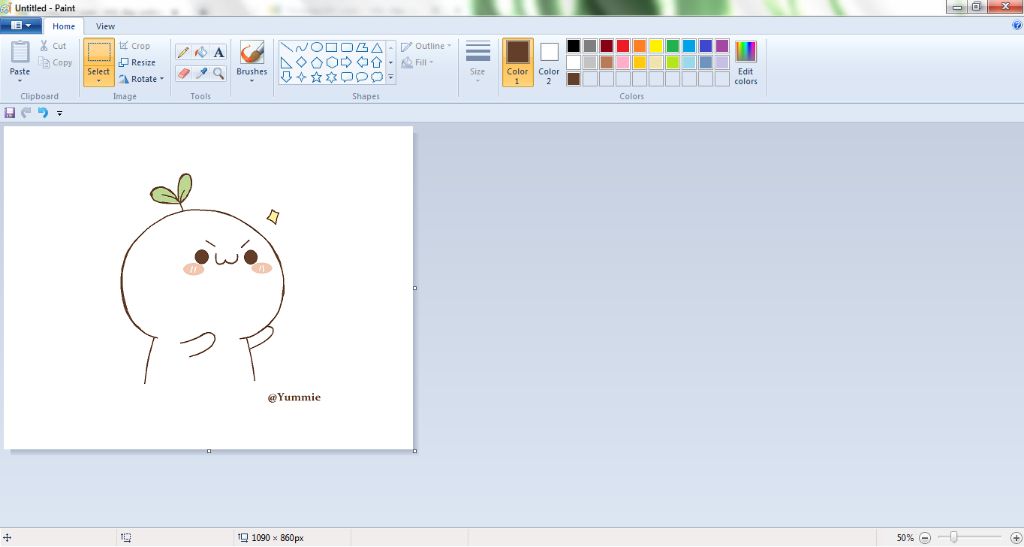Click the Cut scissors button
Image resolution: width=1024 pixels, height=547 pixels.
click(x=54, y=46)
